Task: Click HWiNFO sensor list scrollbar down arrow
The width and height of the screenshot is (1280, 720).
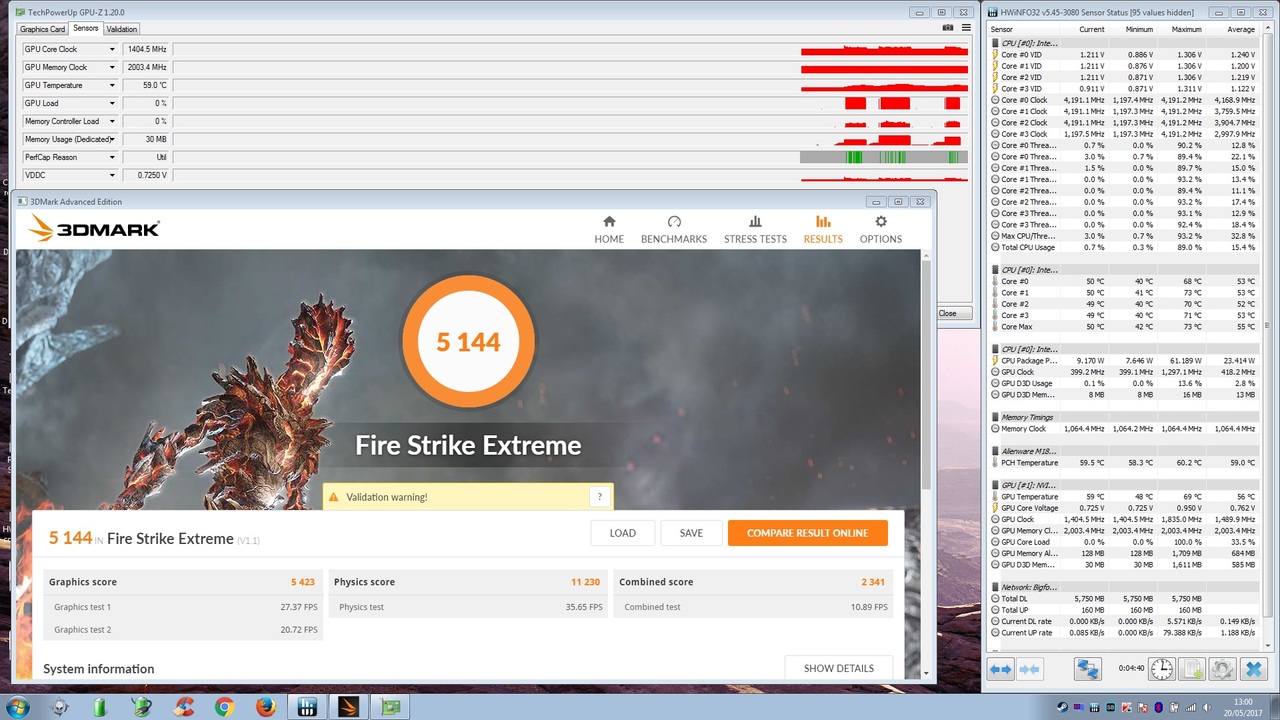Action: tap(1267, 646)
